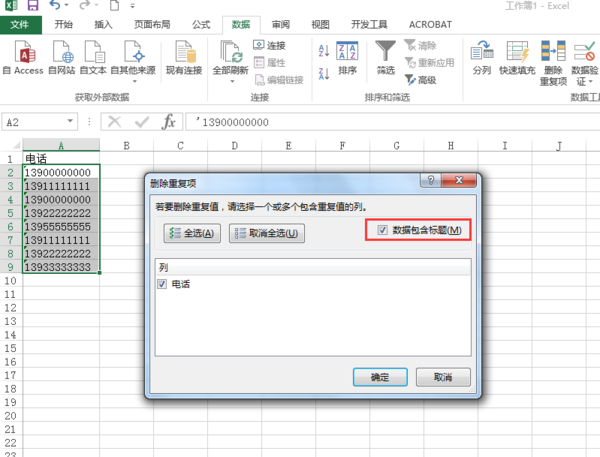
Task: Open the File (文件) tab
Action: [x=20, y=24]
